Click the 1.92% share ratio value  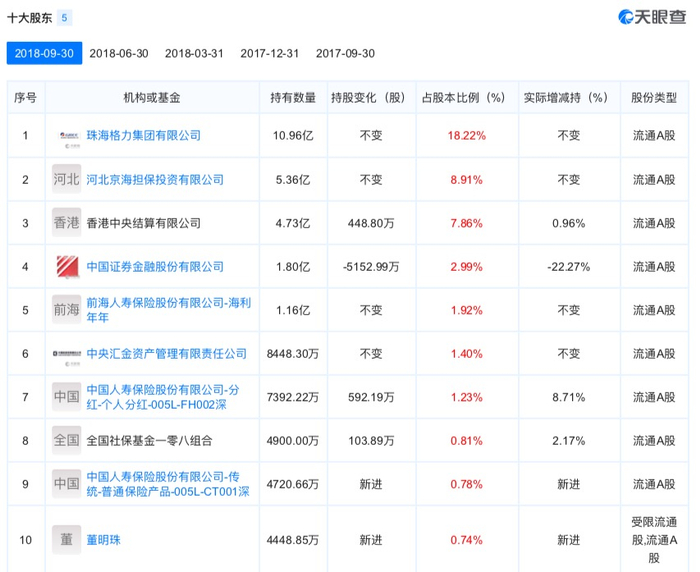[x=467, y=310]
